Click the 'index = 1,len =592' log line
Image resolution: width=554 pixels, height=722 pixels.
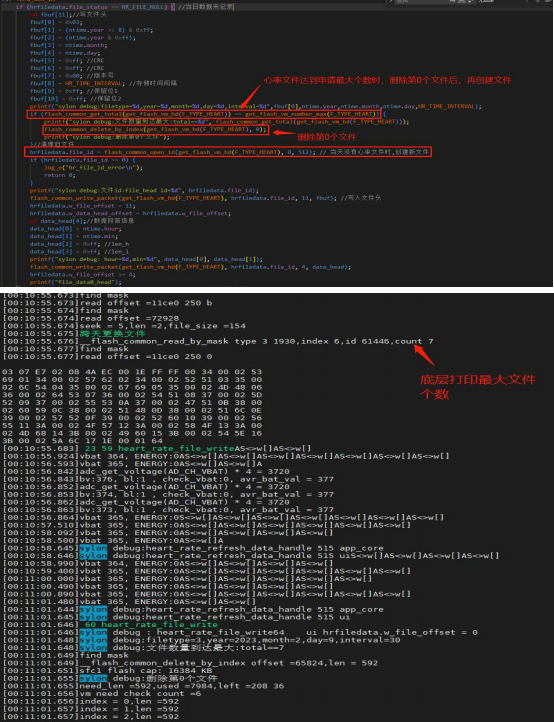coord(91,709)
